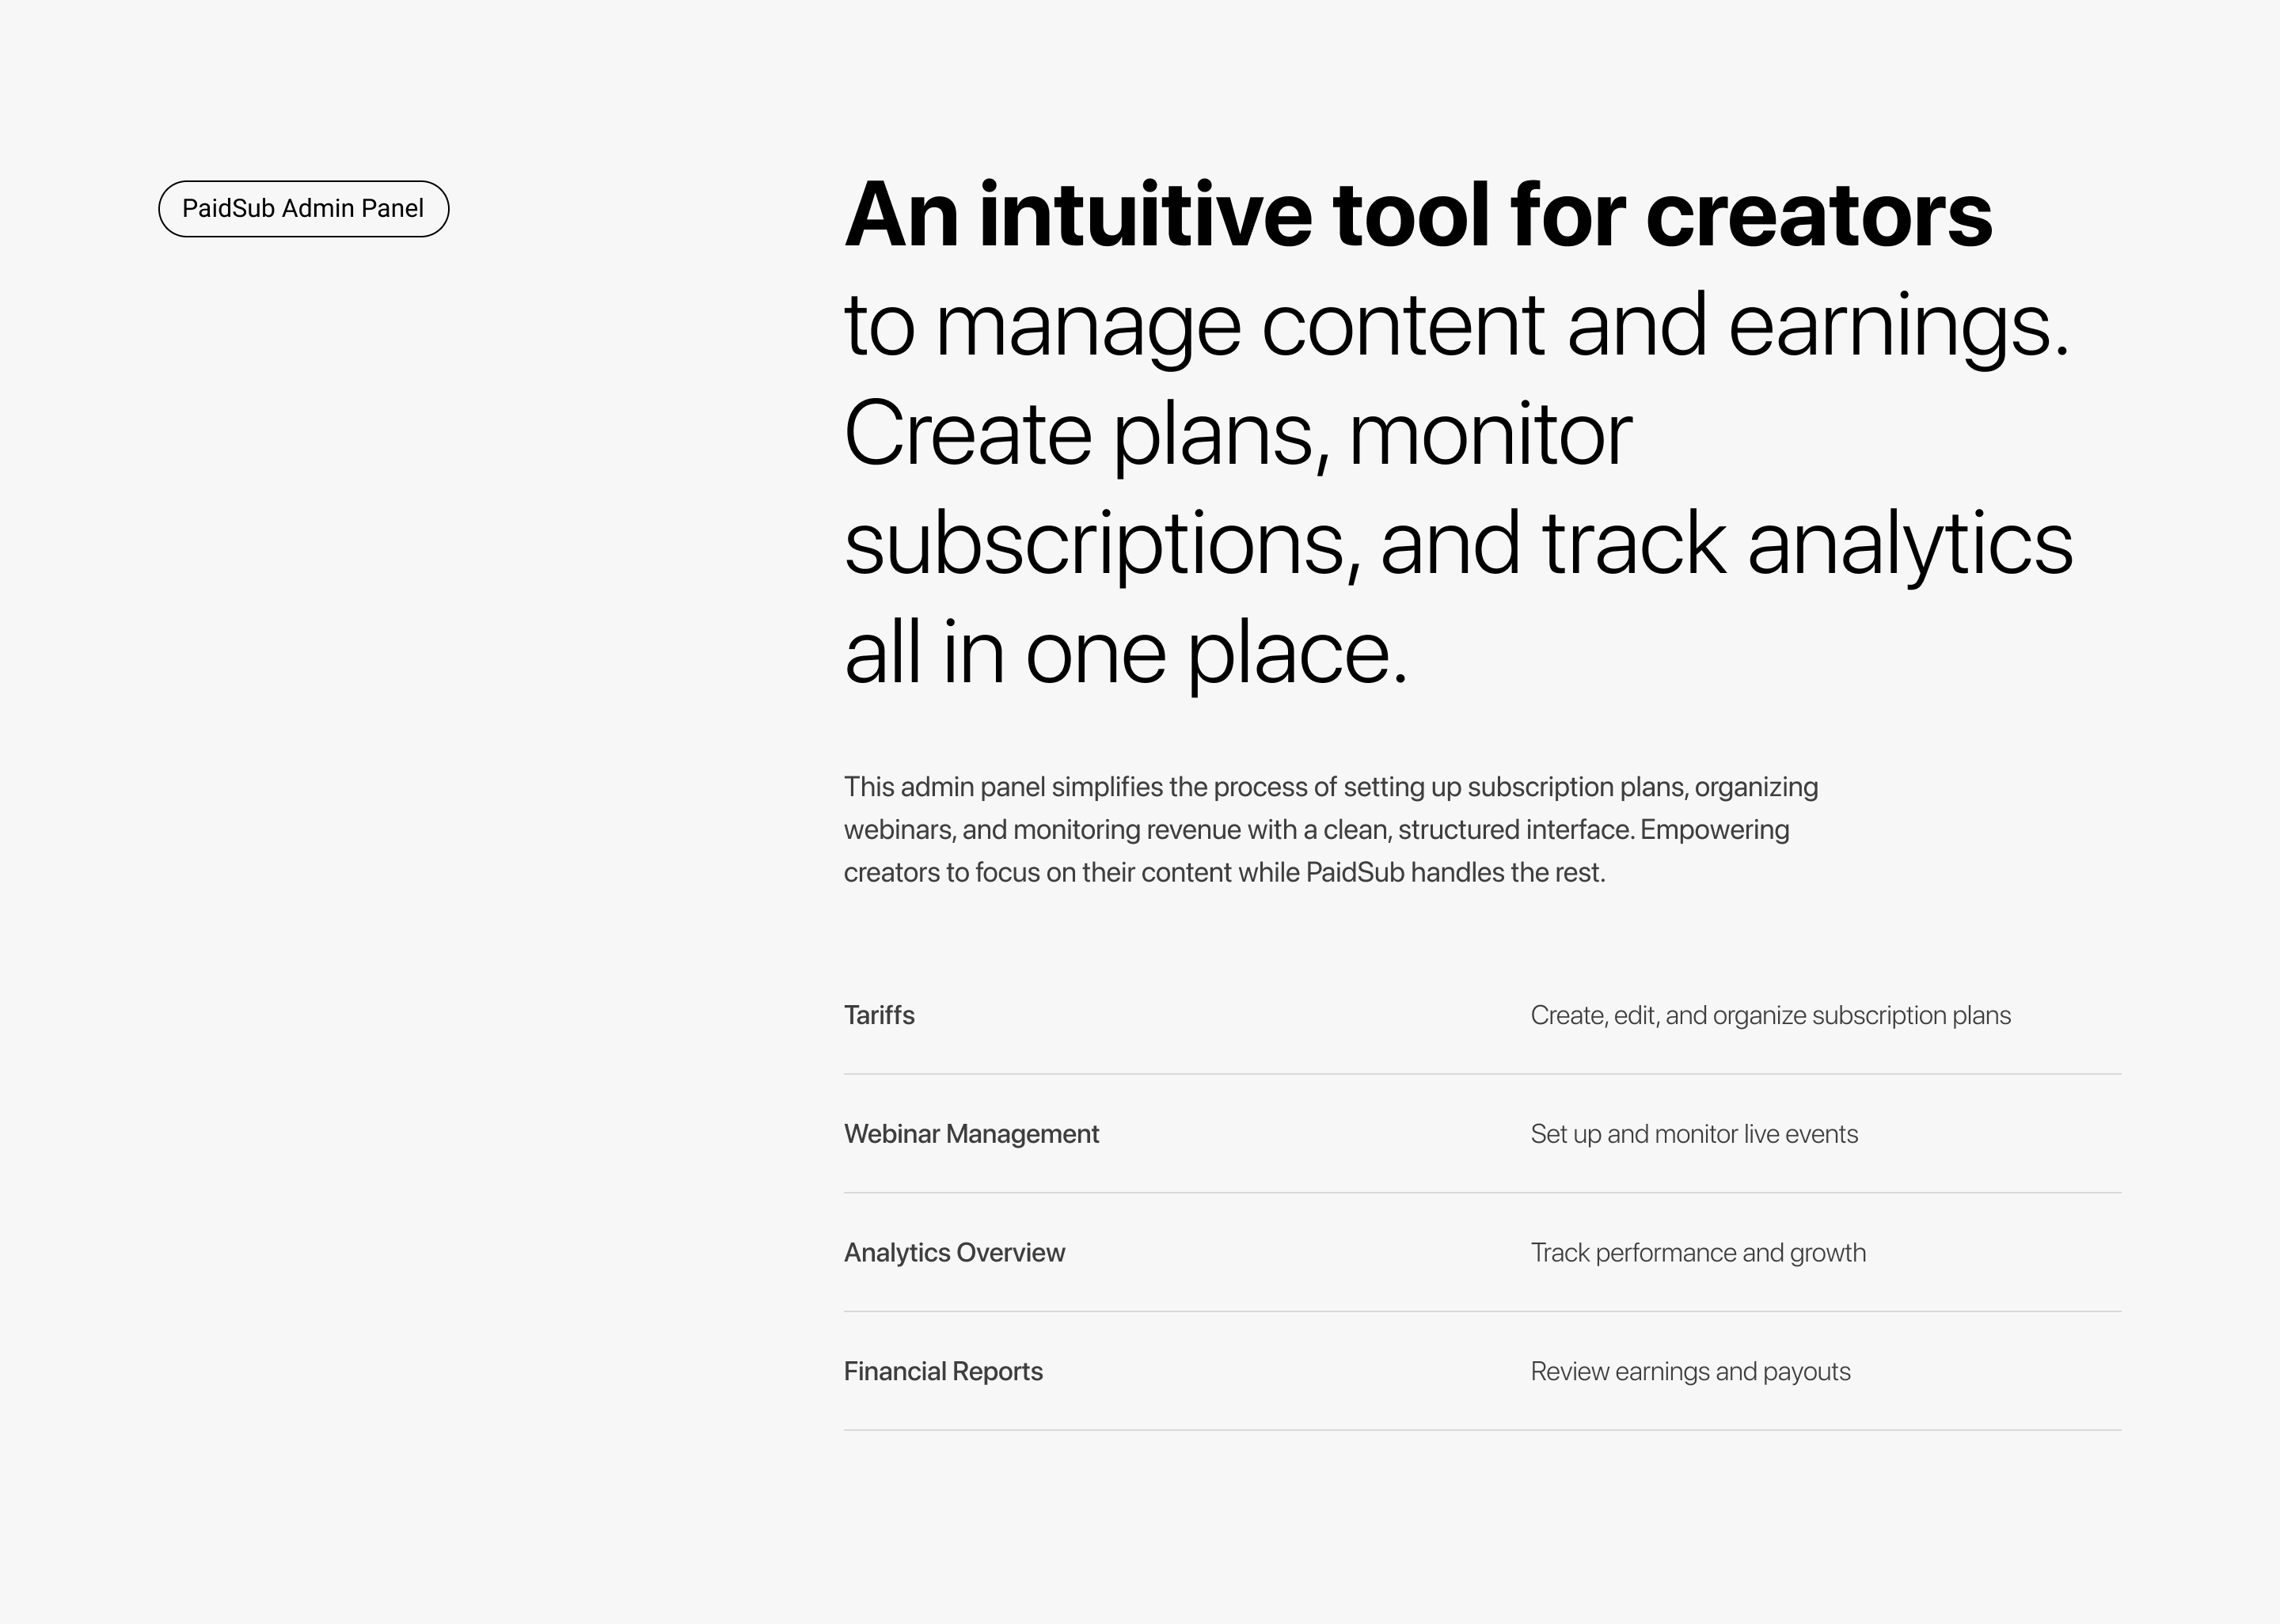Select the Analytics Overview label
The width and height of the screenshot is (2280, 1624).
click(x=954, y=1253)
